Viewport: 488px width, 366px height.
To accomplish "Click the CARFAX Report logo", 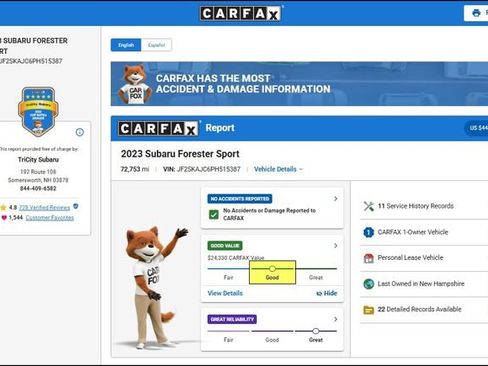I will [x=159, y=128].
